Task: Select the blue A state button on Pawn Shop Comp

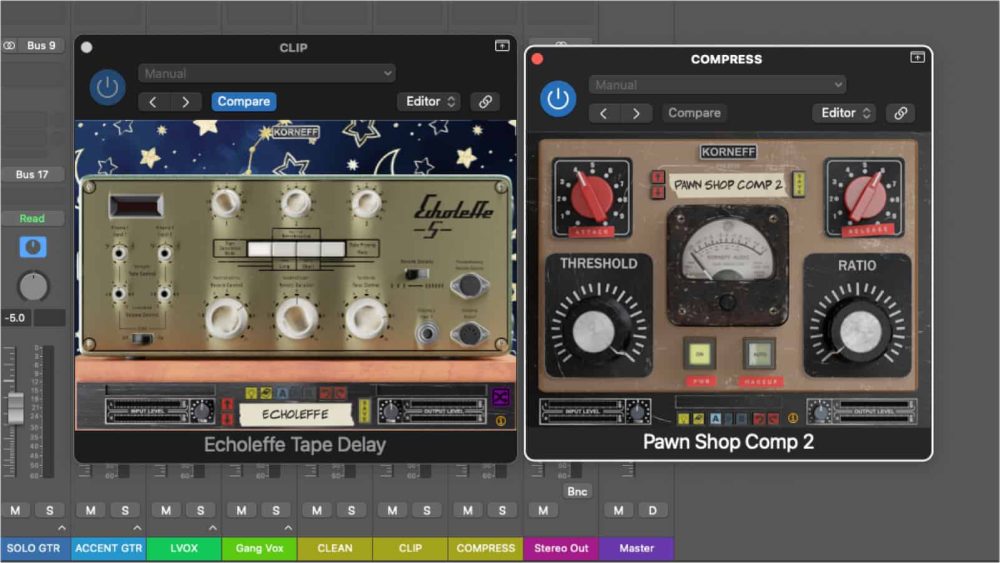Action: click(x=715, y=419)
